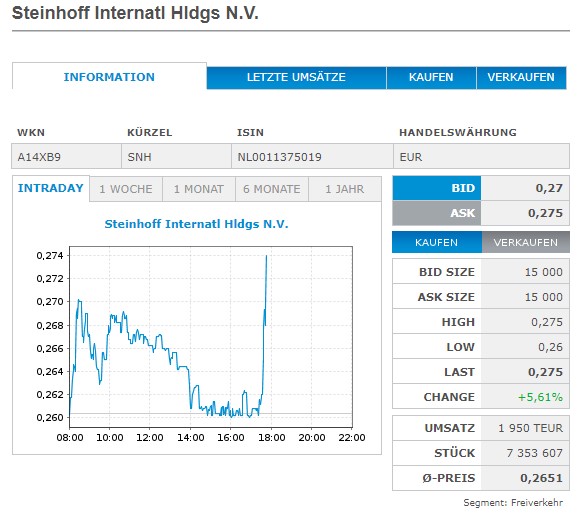The height and width of the screenshot is (529, 581).
Task: Select the WKN value A14XB9
Action: point(39,157)
